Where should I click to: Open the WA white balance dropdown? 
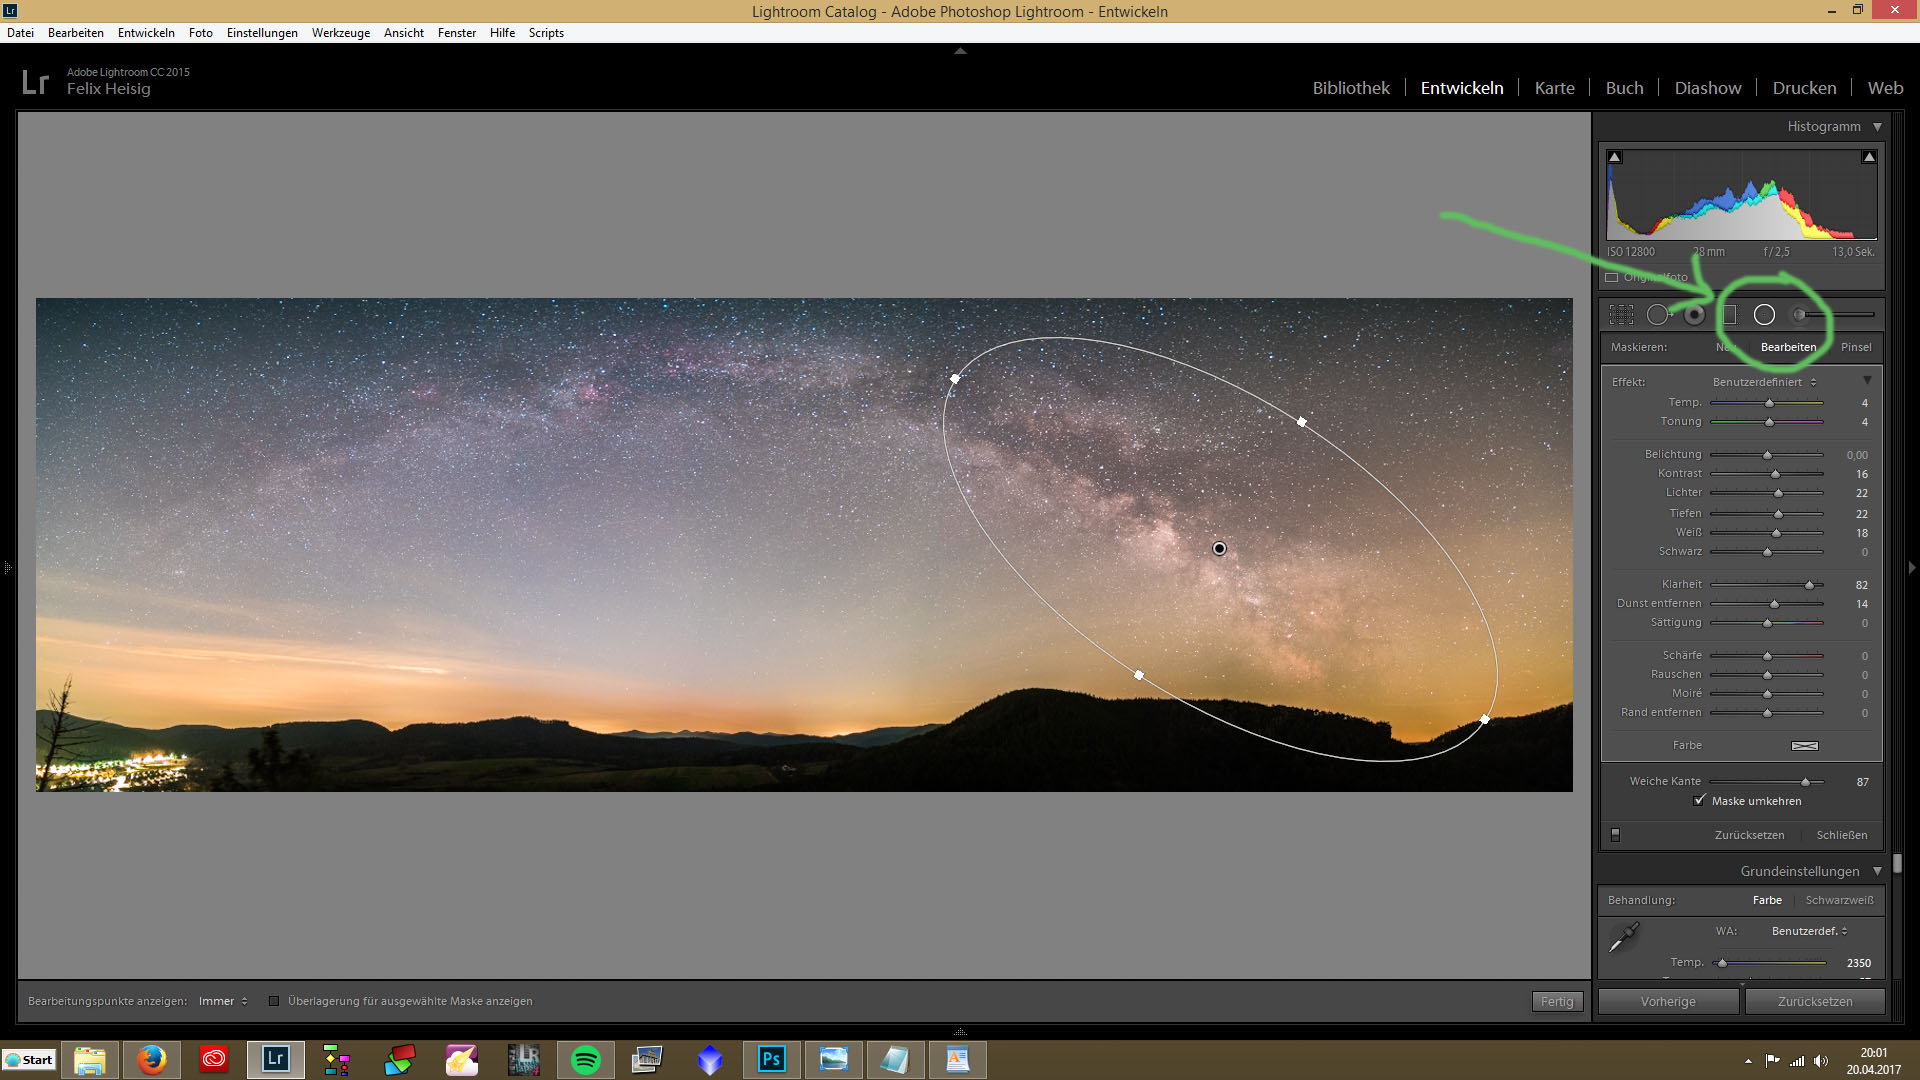1809,931
